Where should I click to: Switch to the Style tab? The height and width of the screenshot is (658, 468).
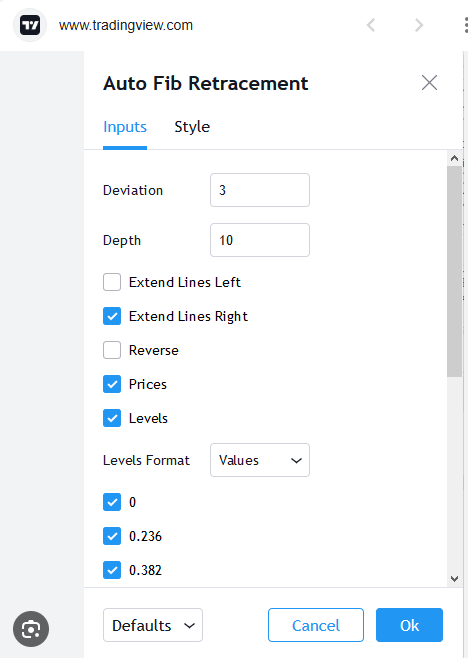[192, 127]
